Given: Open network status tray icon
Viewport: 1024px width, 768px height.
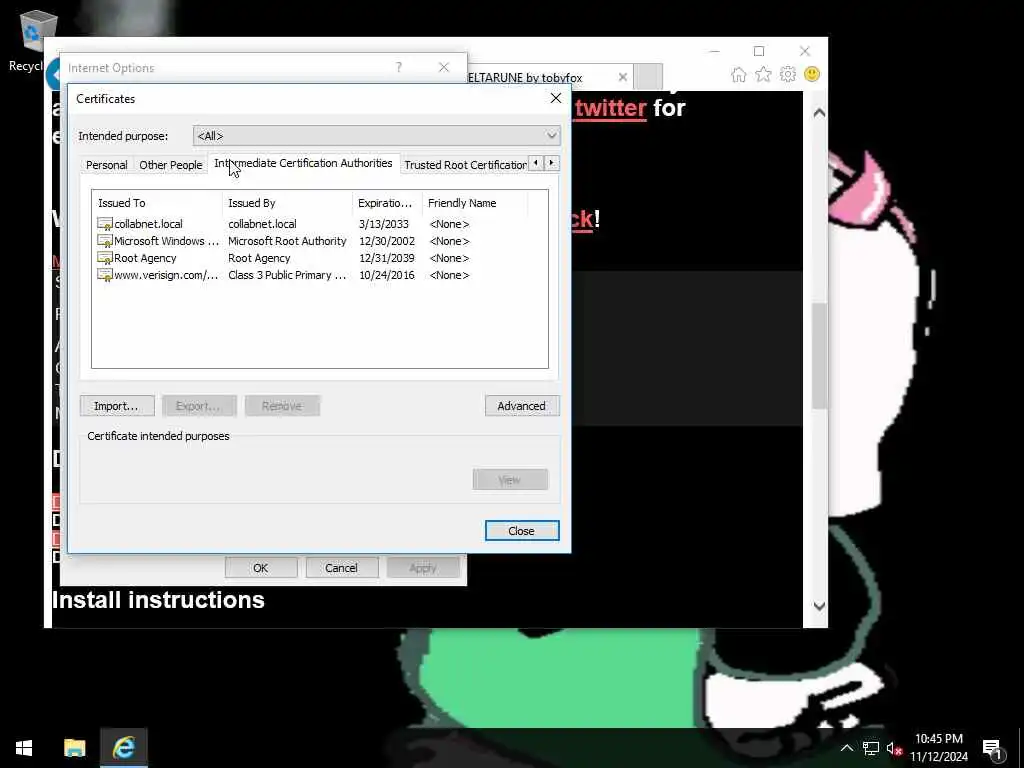Looking at the screenshot, I should pyautogui.click(x=871, y=748).
